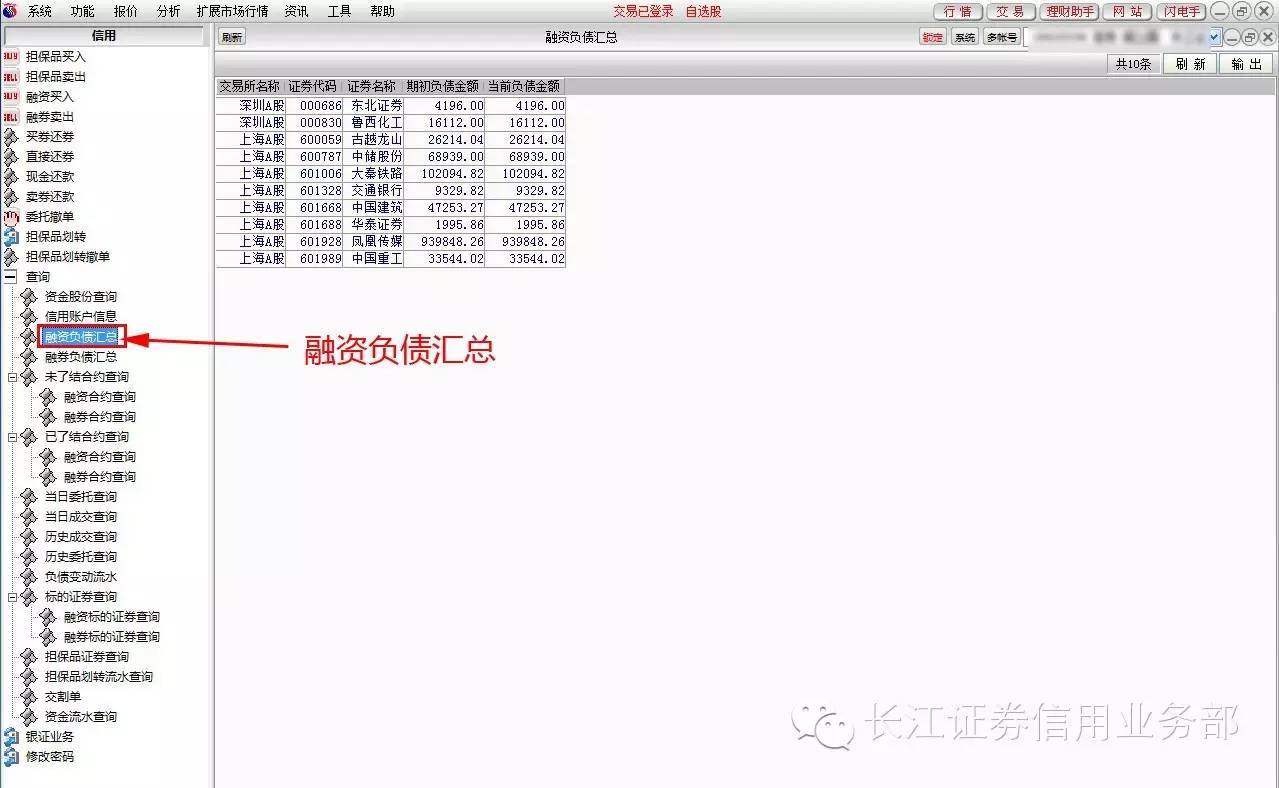Screen dimensions: 1279x788
Task: Open the 系统 menu
Action: [x=38, y=11]
